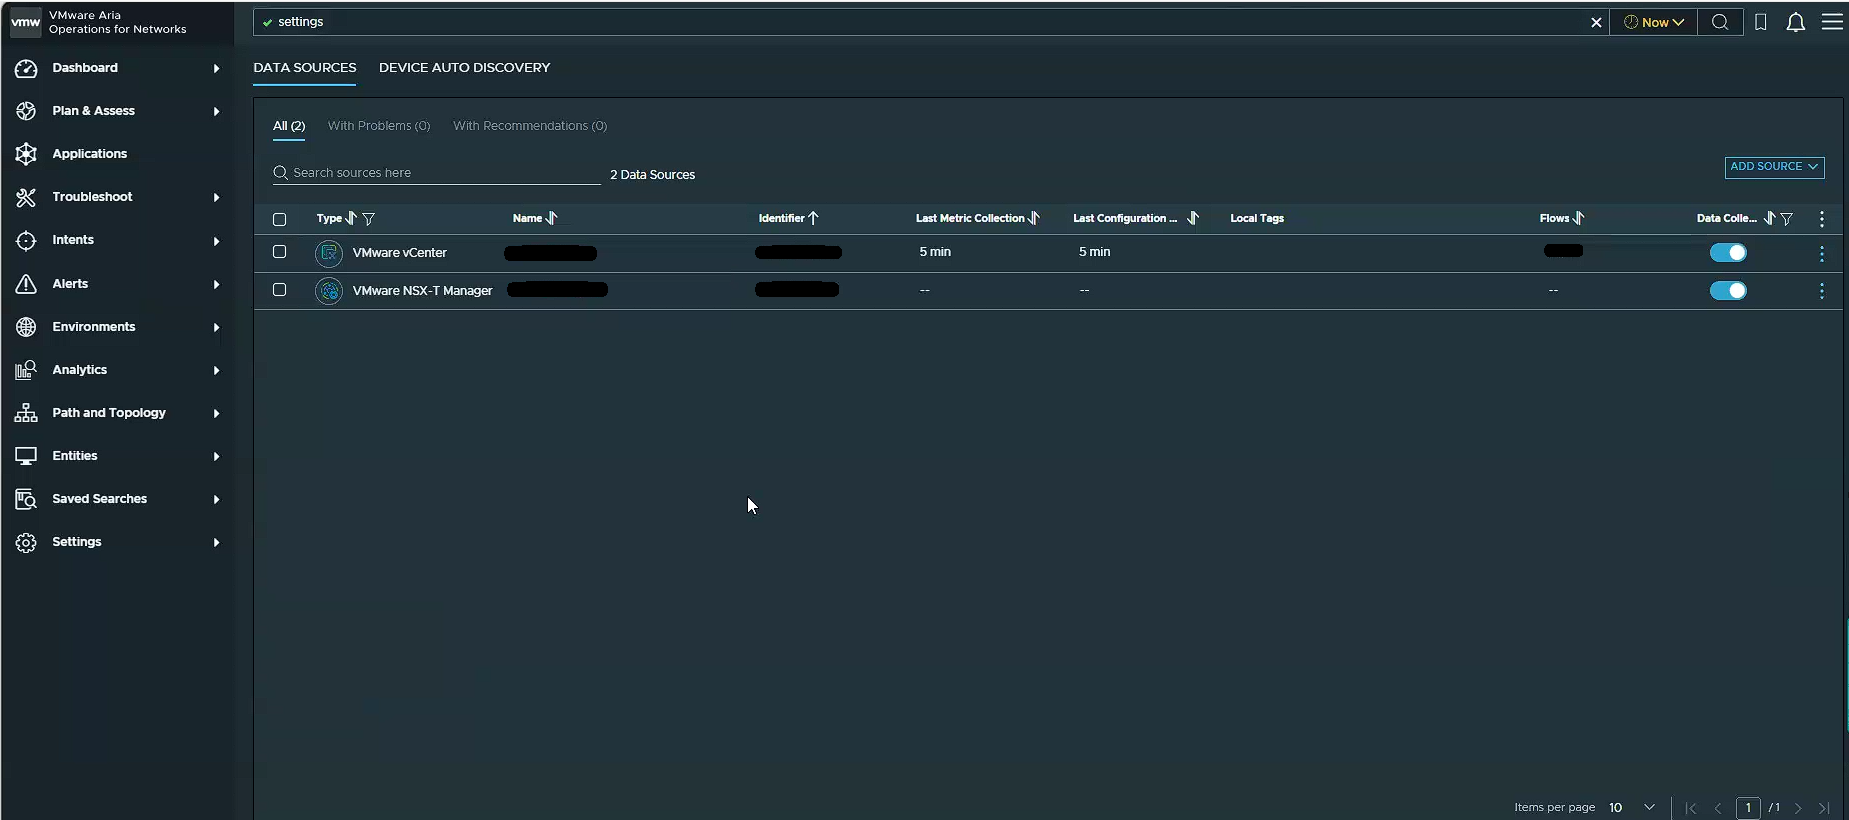Go to last page of results
This screenshot has height=820, width=1849.
point(1825,808)
